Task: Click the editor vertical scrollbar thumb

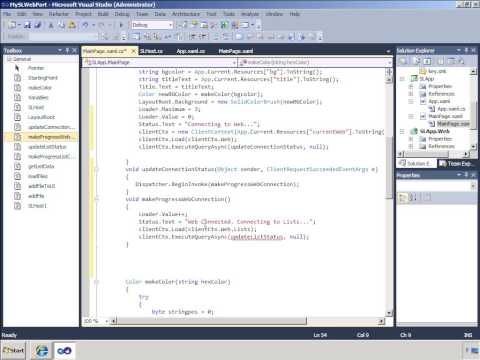Action: click(x=389, y=168)
